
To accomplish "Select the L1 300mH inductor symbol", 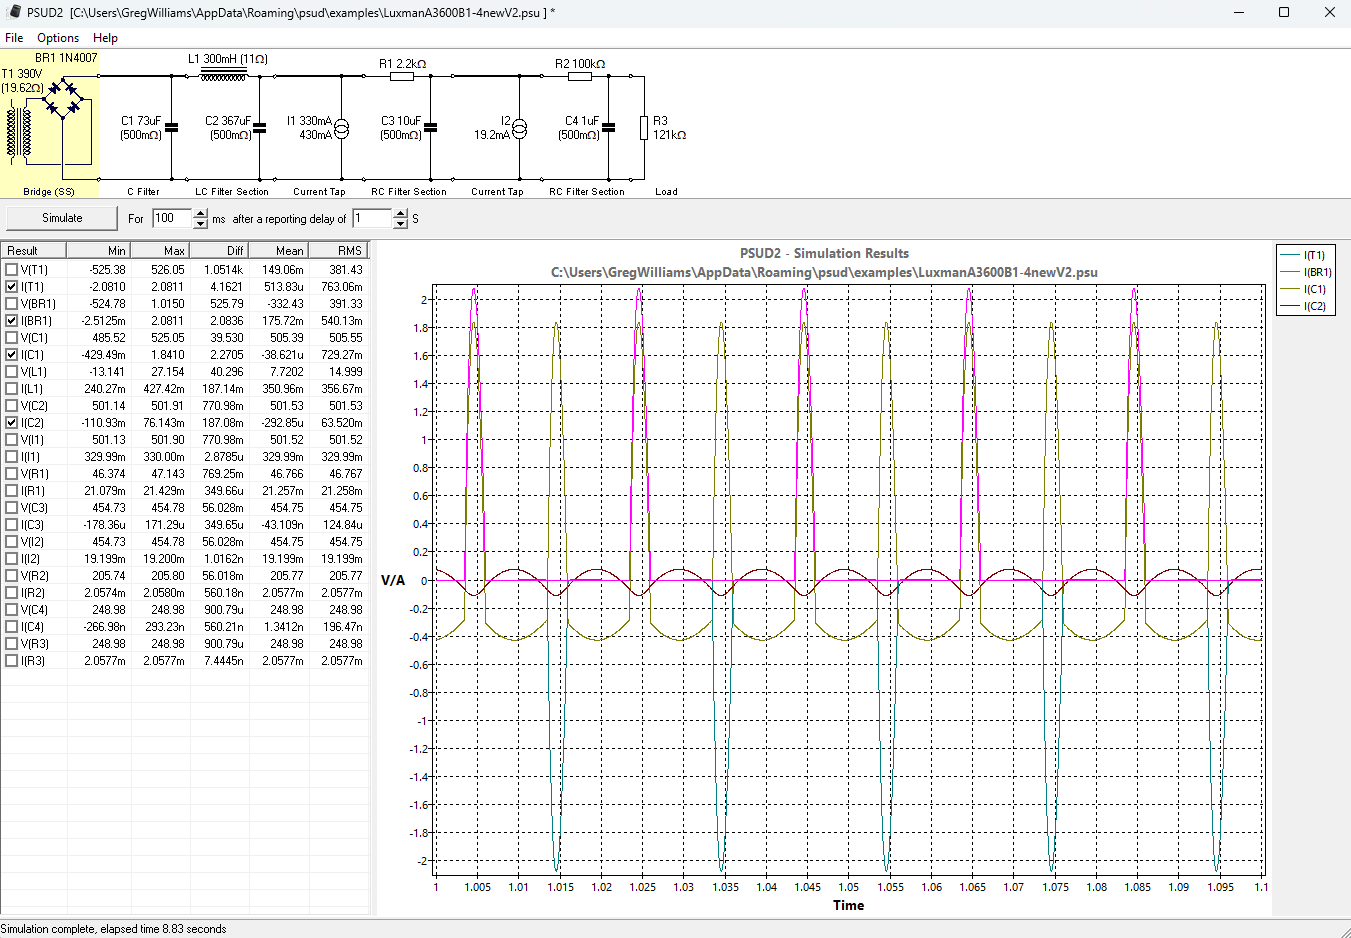I will (x=223, y=75).
